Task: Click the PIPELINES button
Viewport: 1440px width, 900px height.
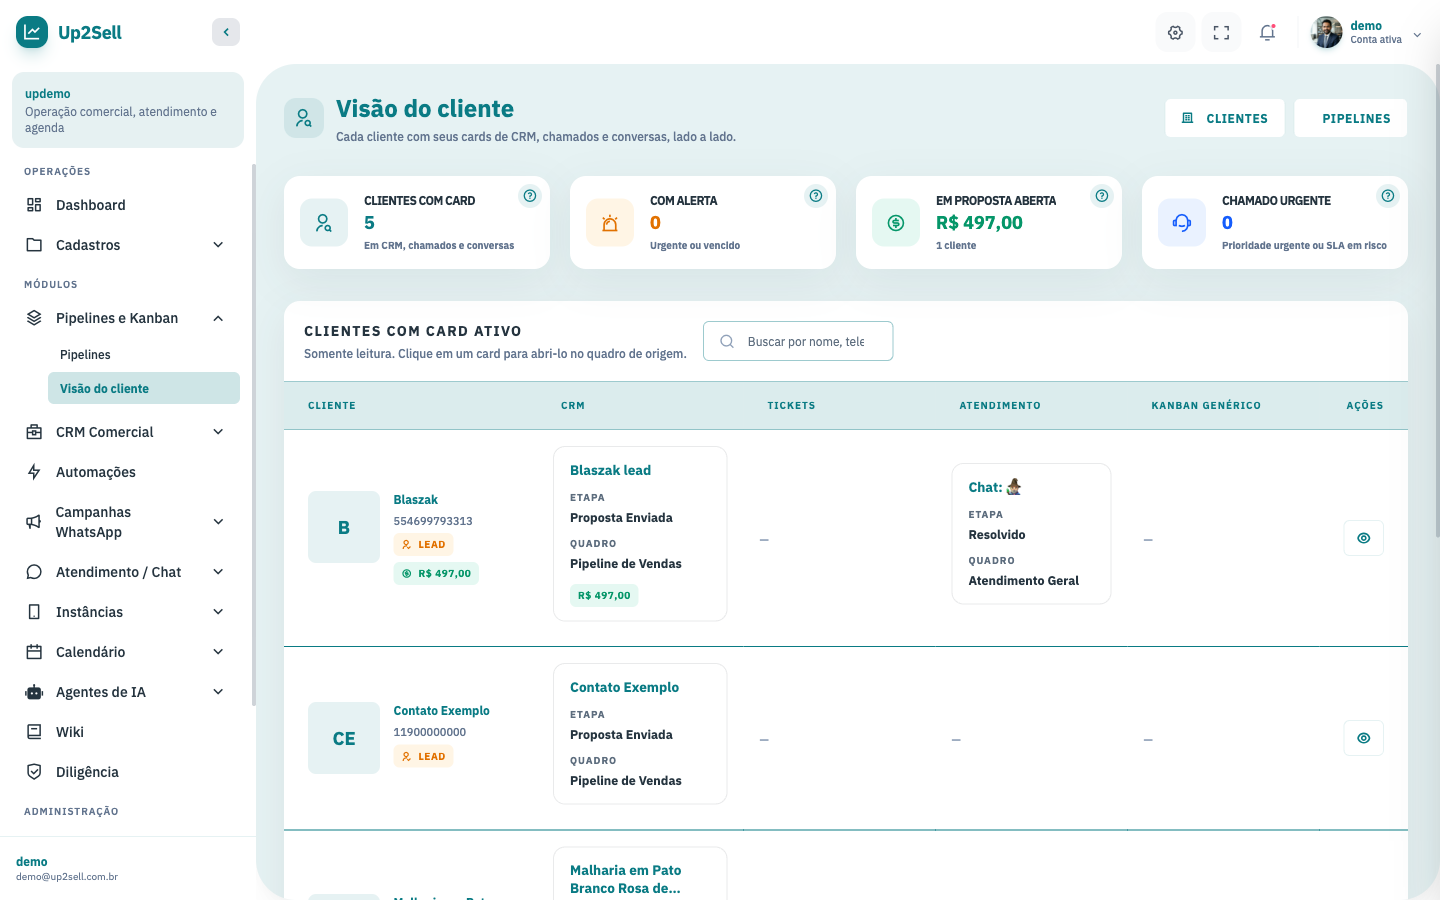Action: pyautogui.click(x=1351, y=118)
